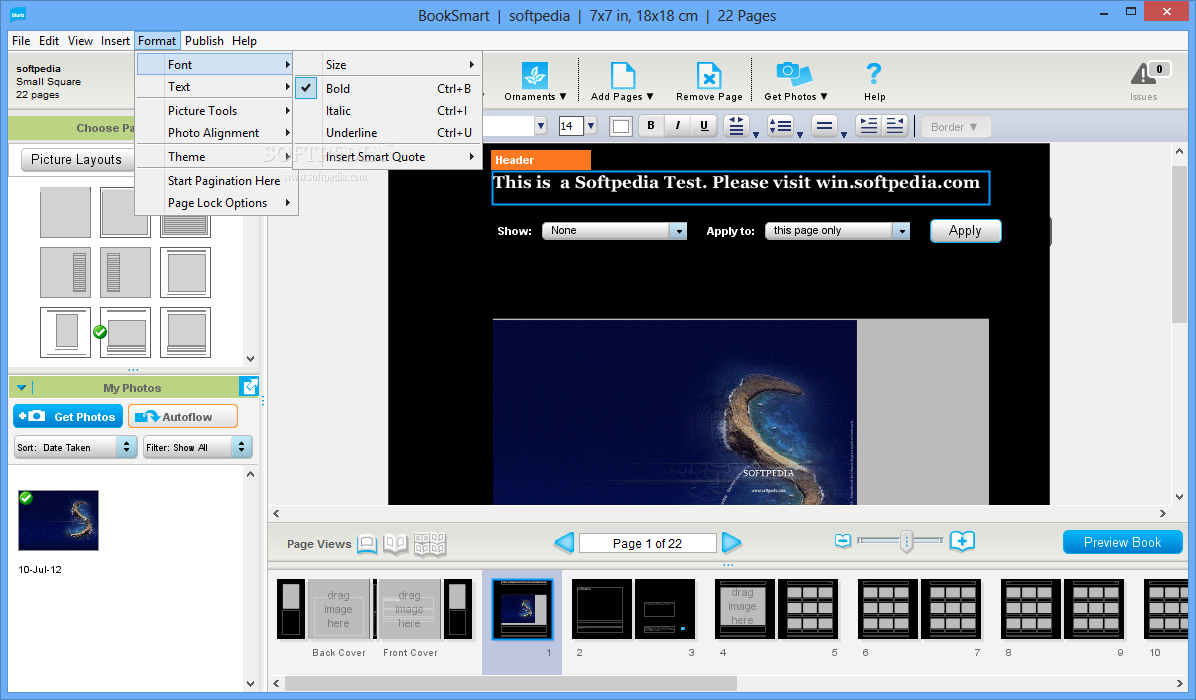Go to previous page arrow
Screen dimensions: 1196x700
click(564, 542)
